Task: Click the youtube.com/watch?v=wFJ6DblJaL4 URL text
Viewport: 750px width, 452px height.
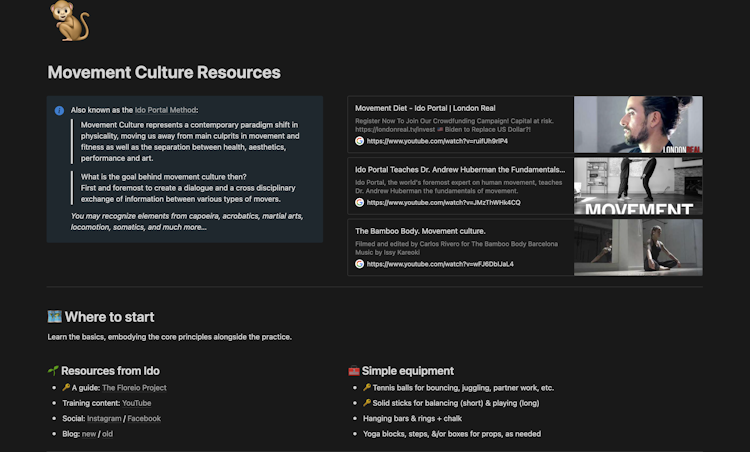Action: coord(440,264)
